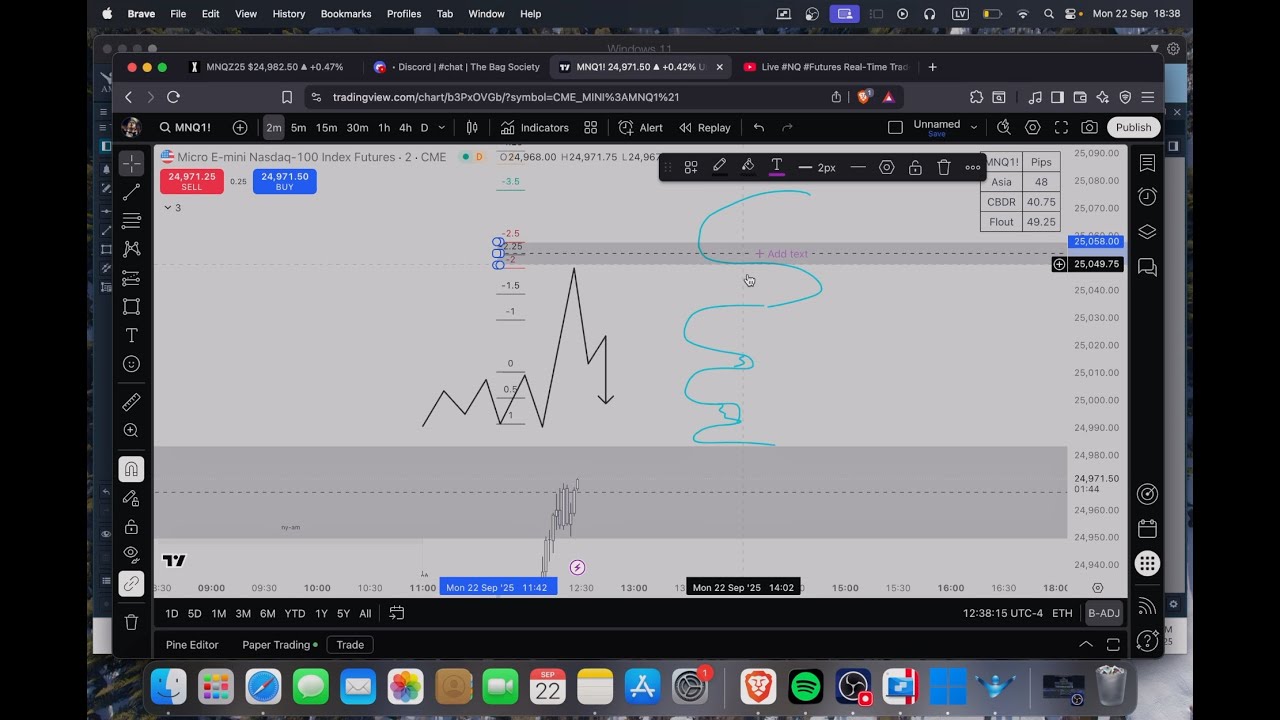Change drawing text color

(x=776, y=167)
